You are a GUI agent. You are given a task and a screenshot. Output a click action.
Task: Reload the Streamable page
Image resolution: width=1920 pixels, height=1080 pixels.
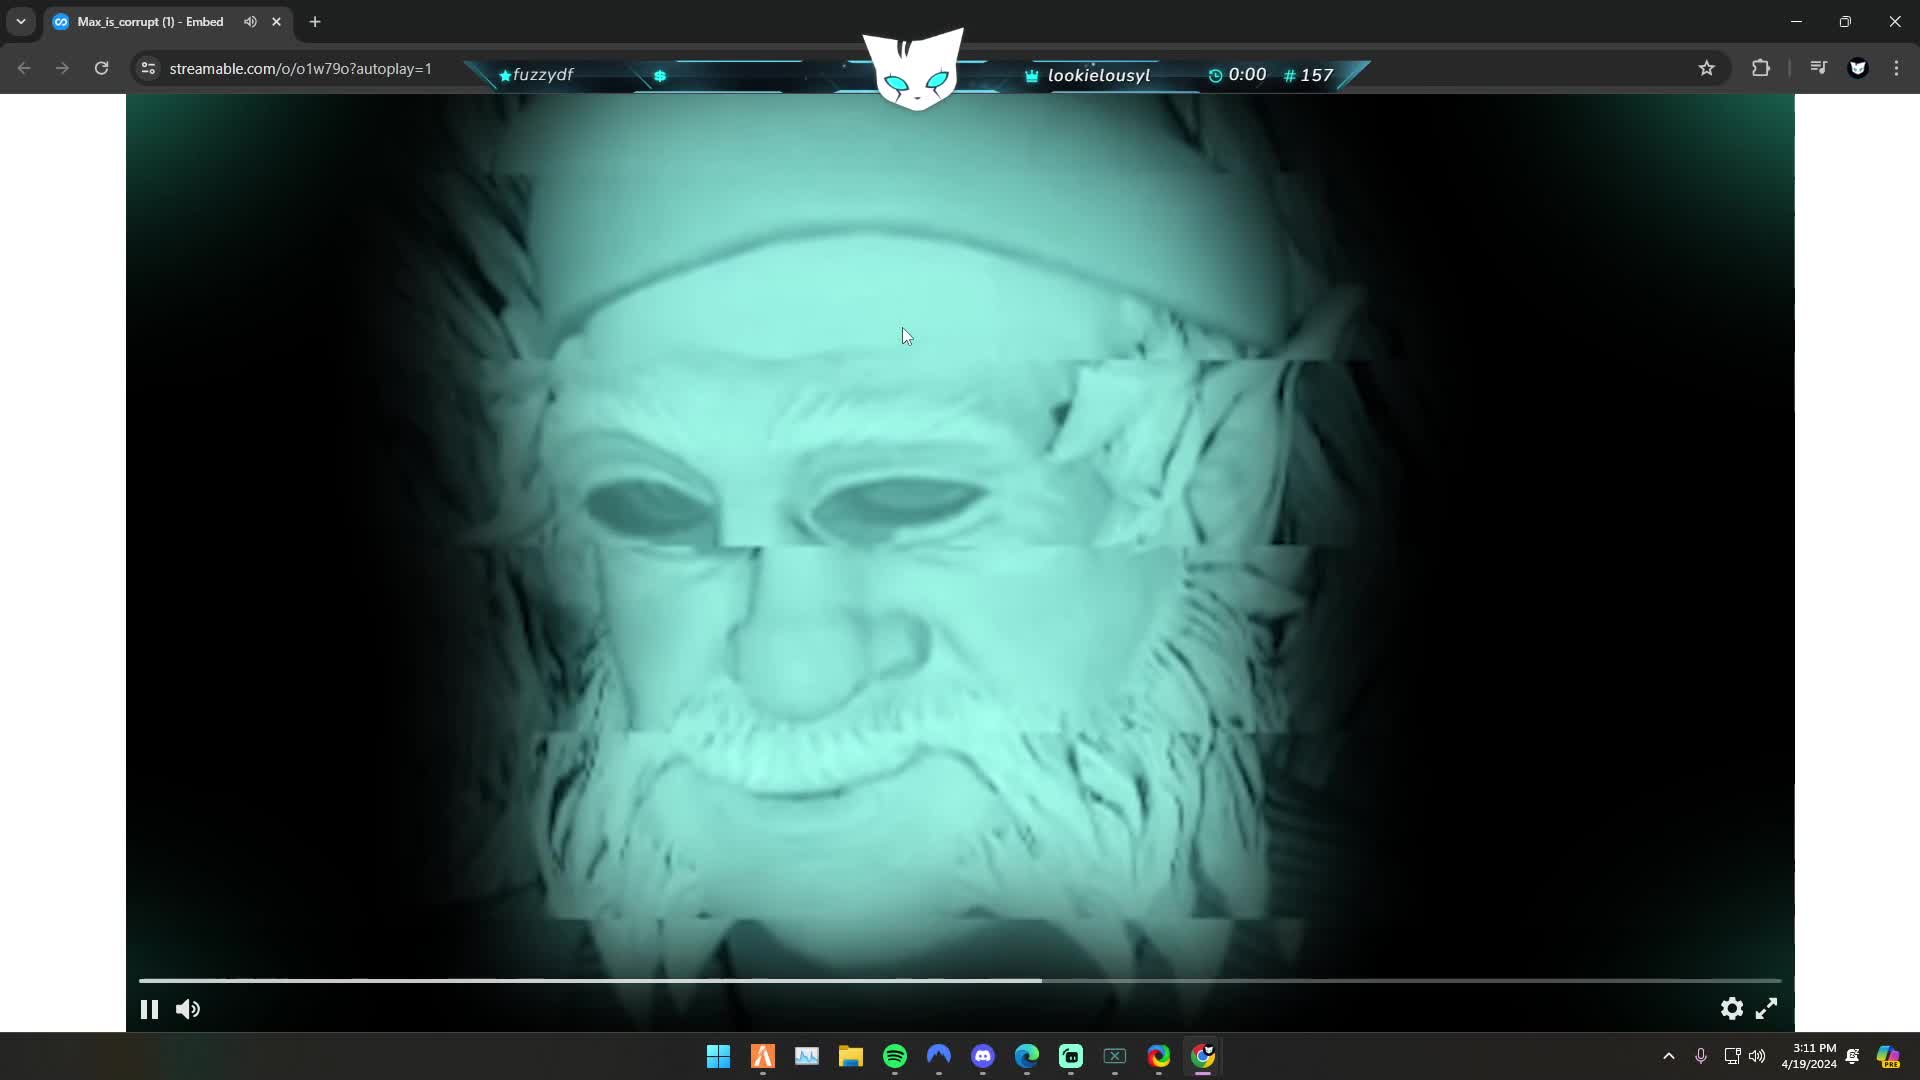click(x=101, y=68)
